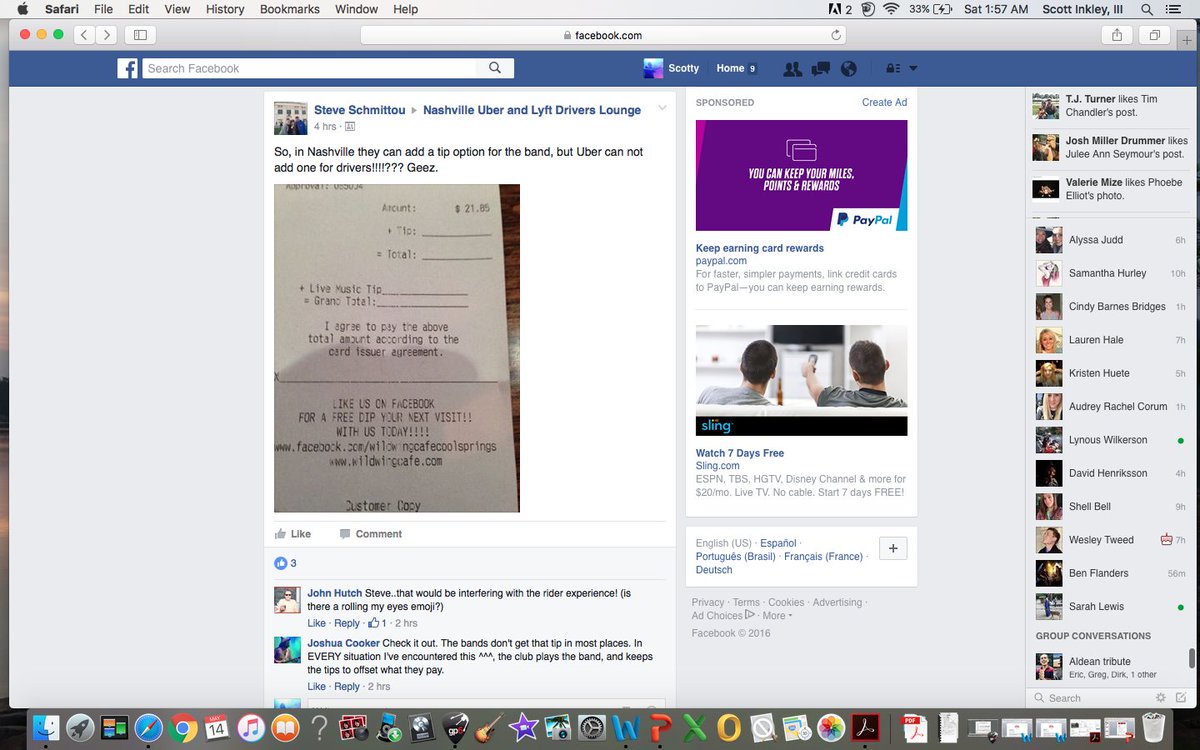Open the File menu
Image resolution: width=1200 pixels, height=750 pixels.
(103, 9)
